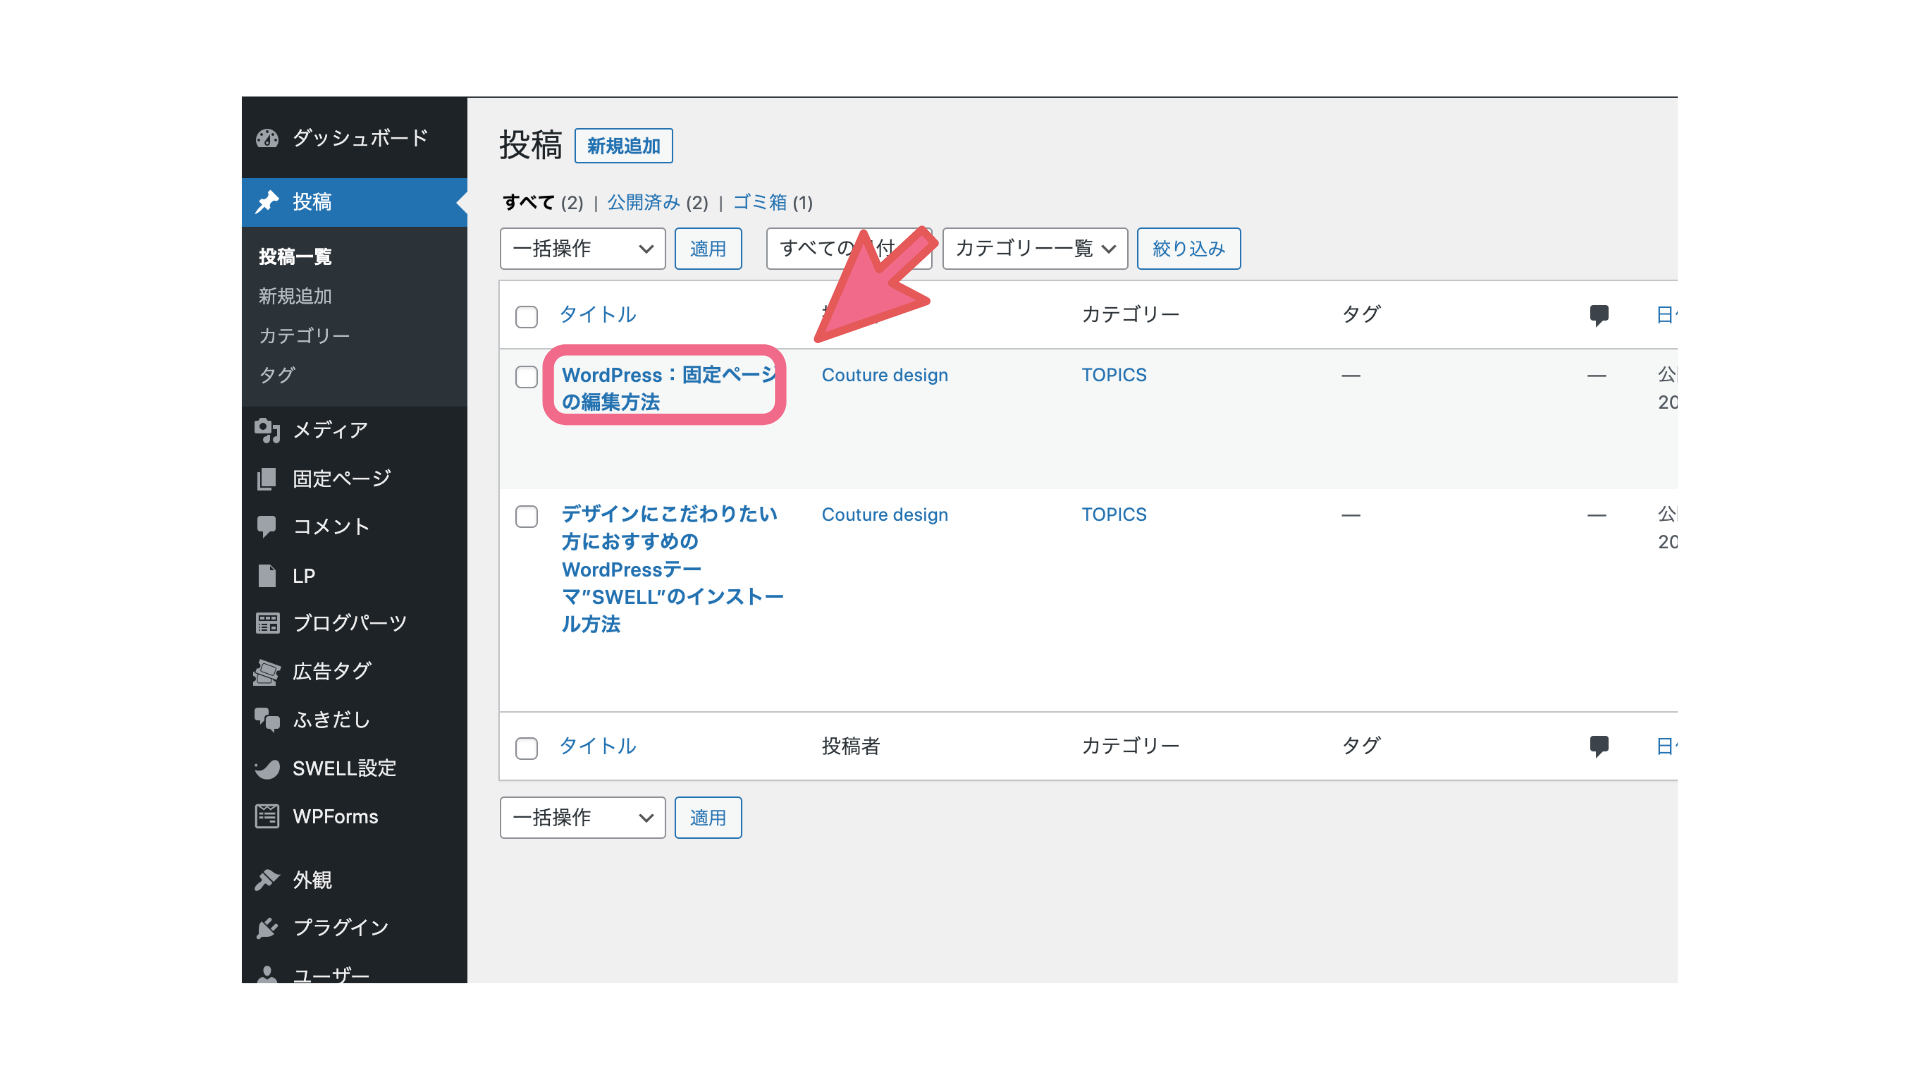This screenshot has height=1080, width=1920.
Task: Sort by タイトル column in table footer
Action: pos(598,746)
